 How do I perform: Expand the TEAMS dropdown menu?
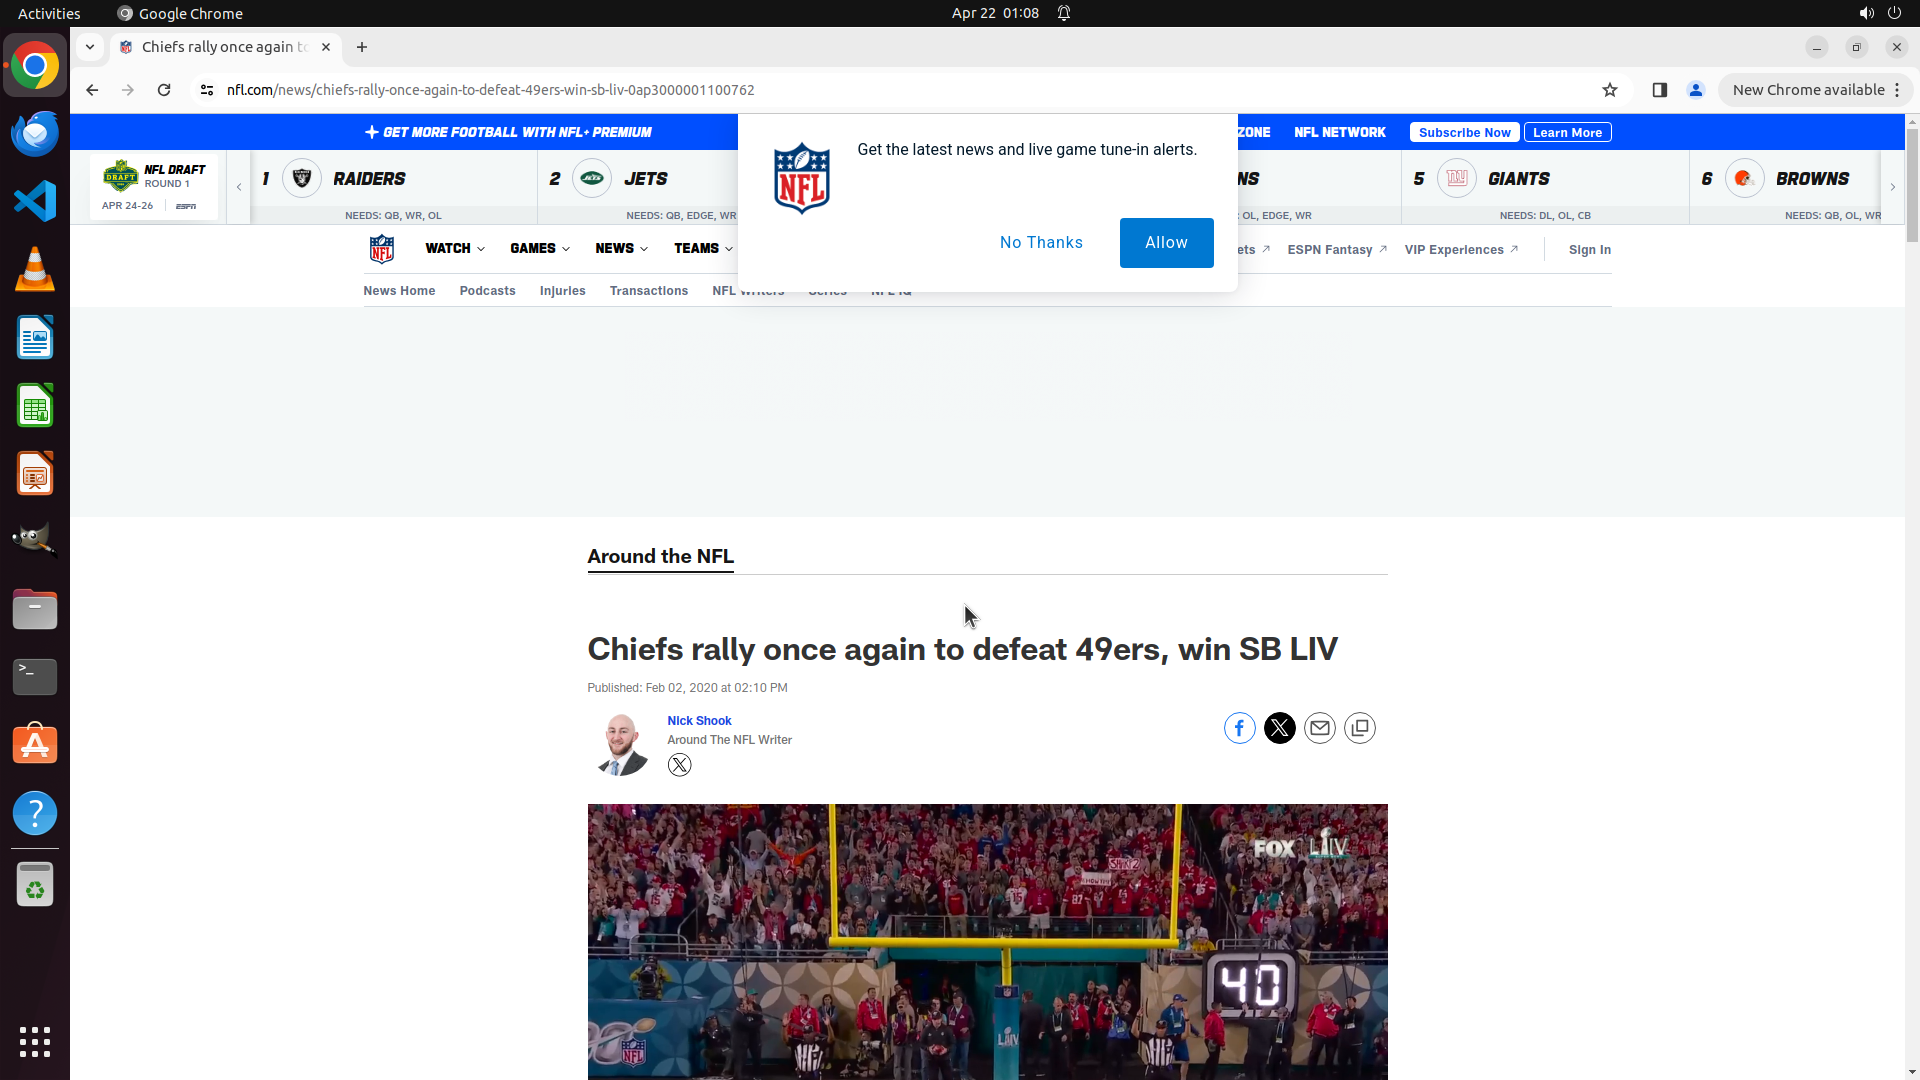pyautogui.click(x=703, y=249)
